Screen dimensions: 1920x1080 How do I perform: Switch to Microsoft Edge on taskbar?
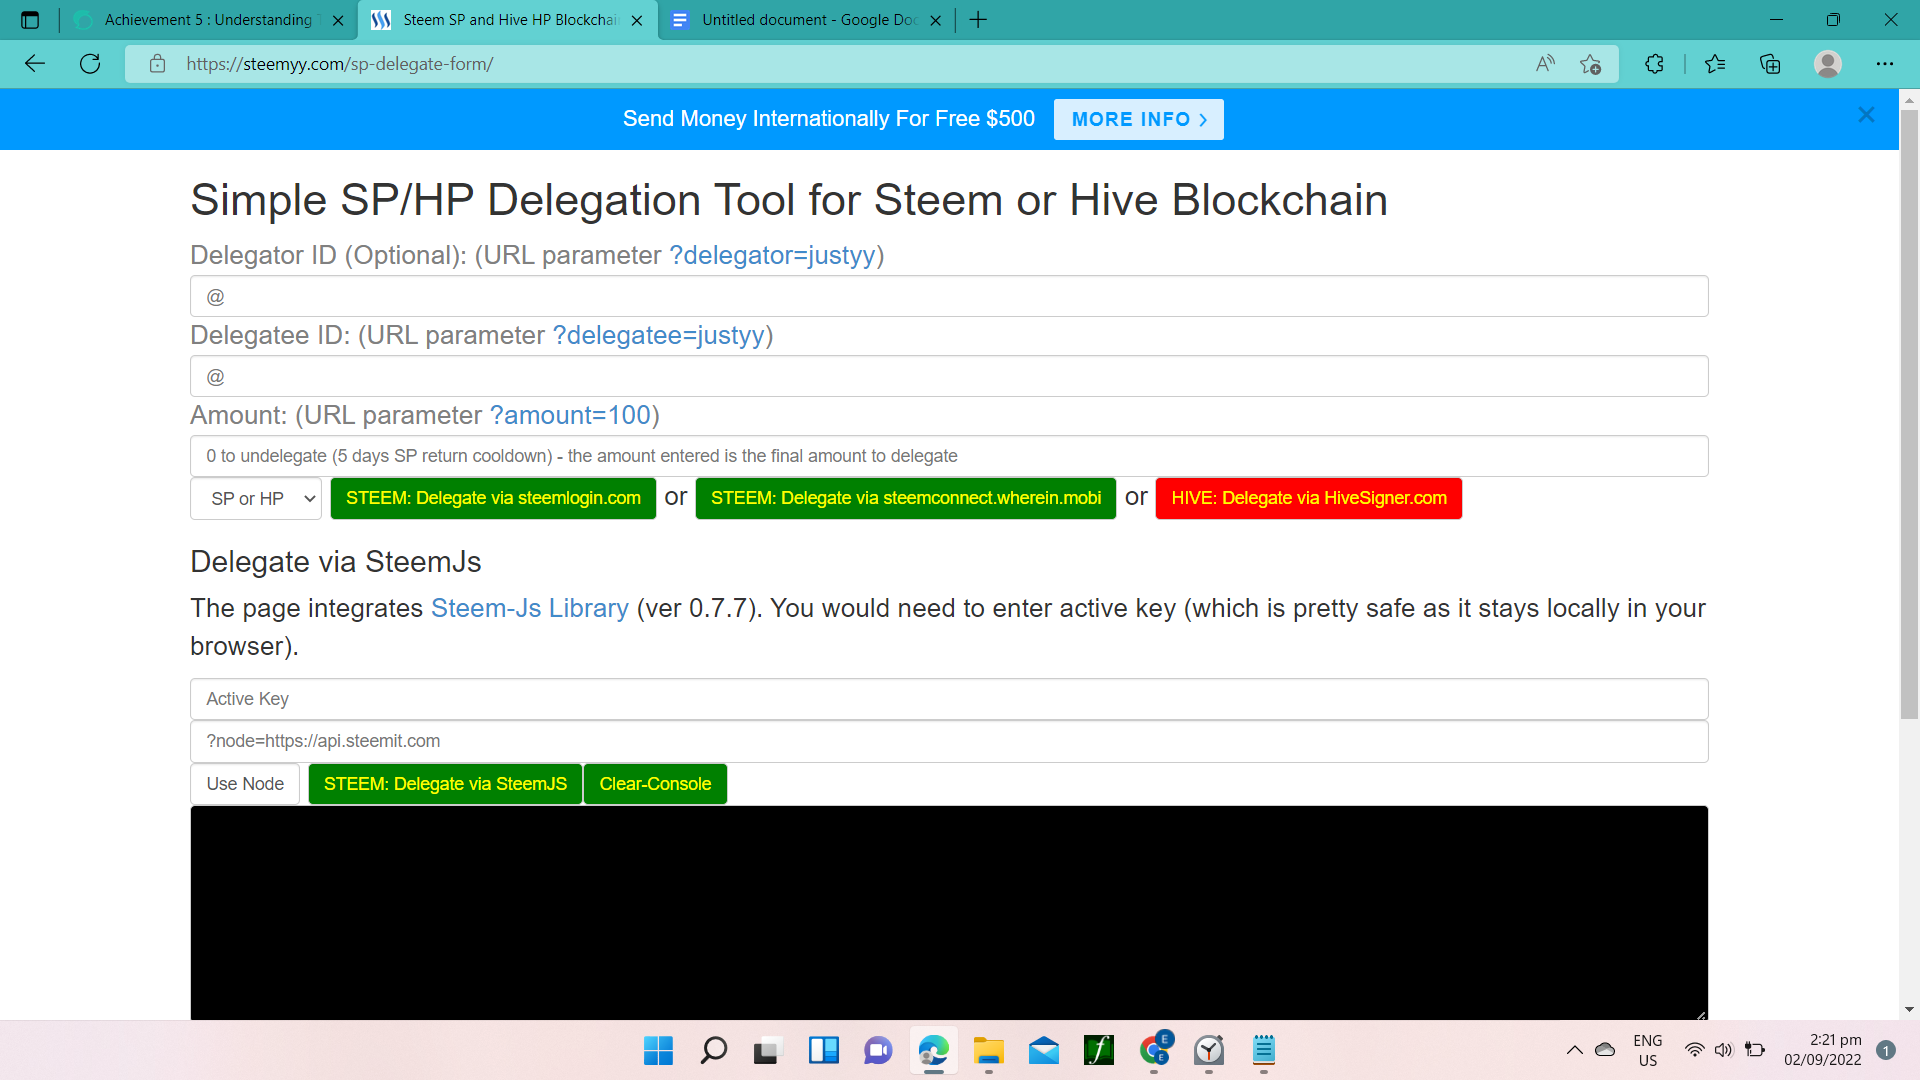point(933,1050)
